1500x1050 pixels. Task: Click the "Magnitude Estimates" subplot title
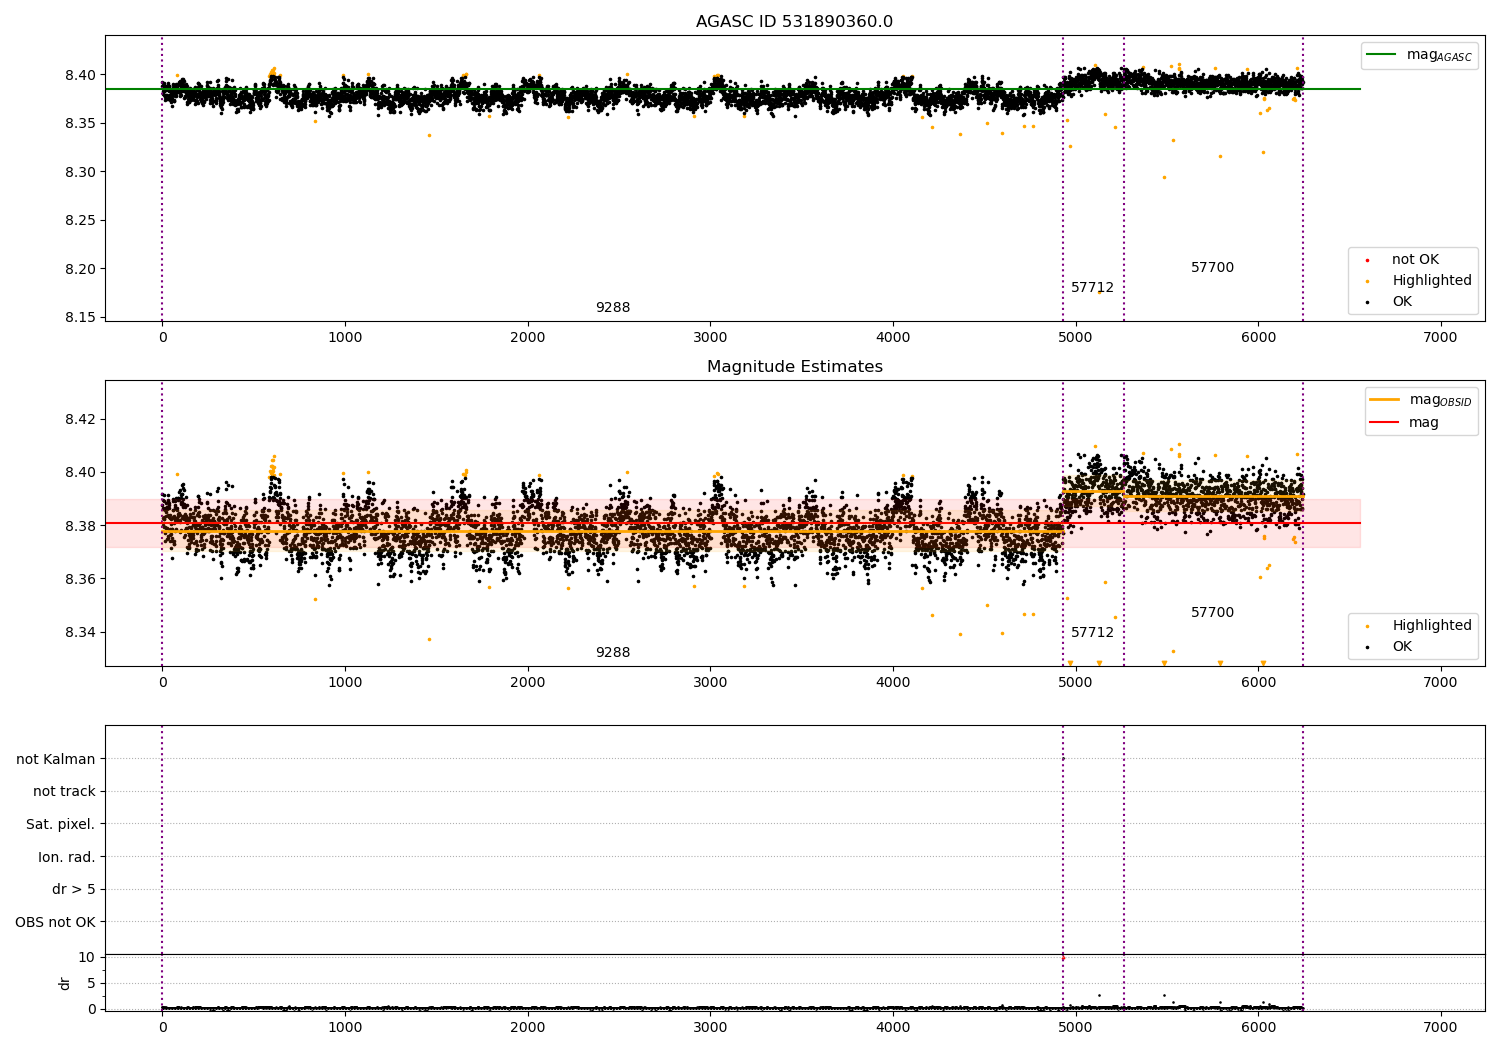(x=794, y=367)
